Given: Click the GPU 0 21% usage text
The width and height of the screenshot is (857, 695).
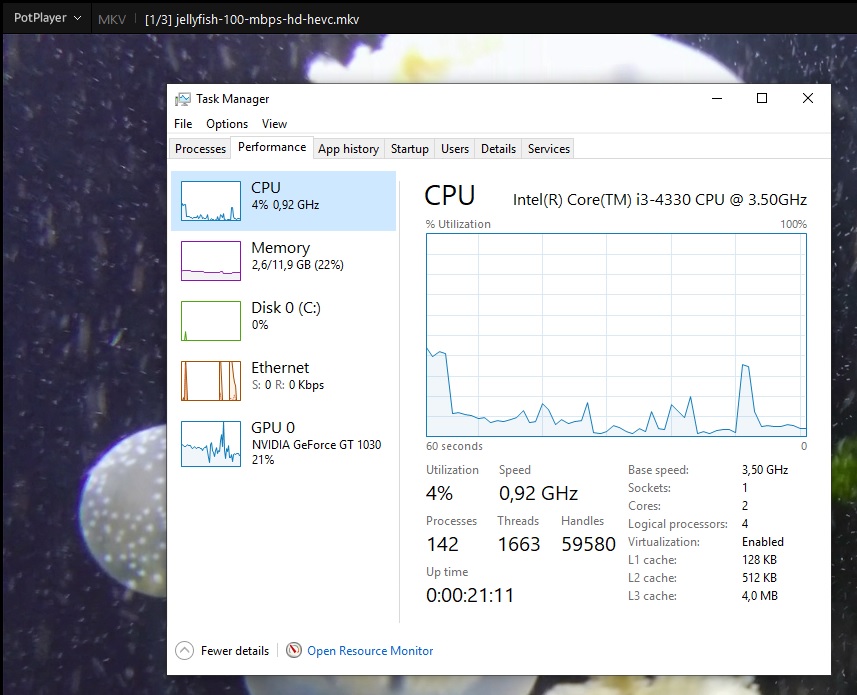Looking at the screenshot, I should click(x=263, y=460).
